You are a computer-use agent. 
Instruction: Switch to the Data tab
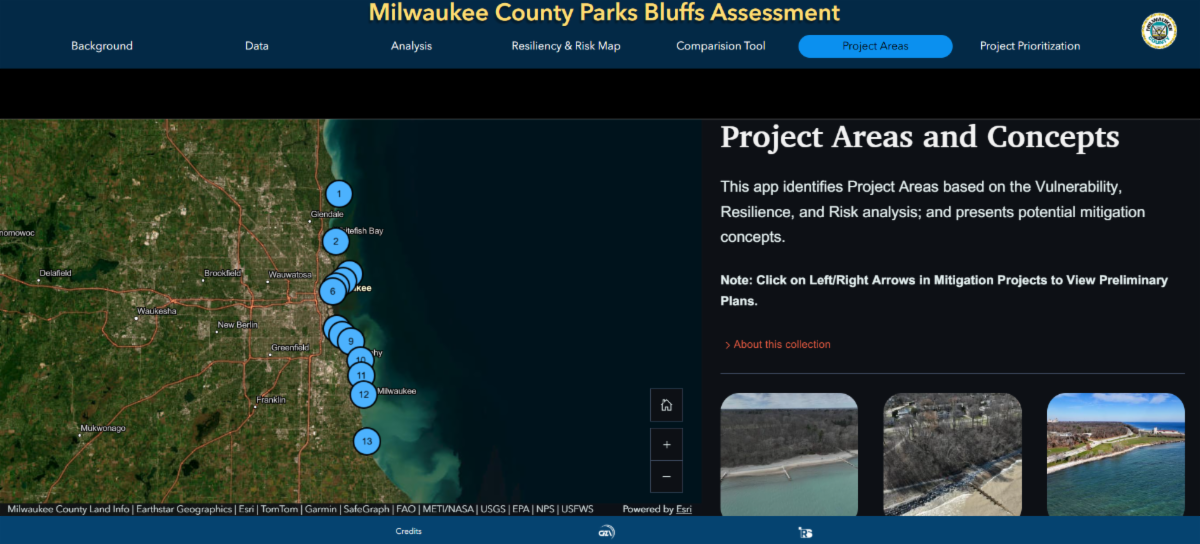[257, 46]
